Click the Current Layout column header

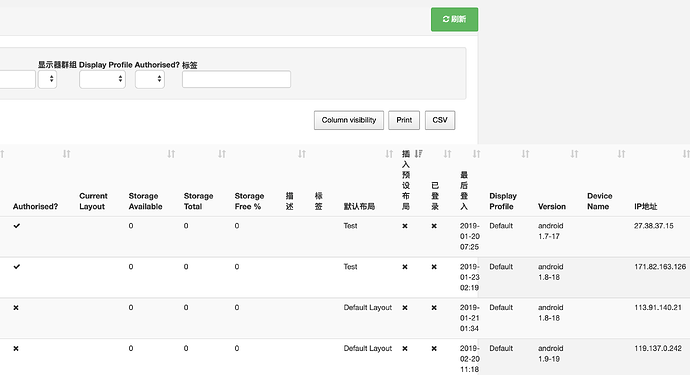(x=93, y=201)
